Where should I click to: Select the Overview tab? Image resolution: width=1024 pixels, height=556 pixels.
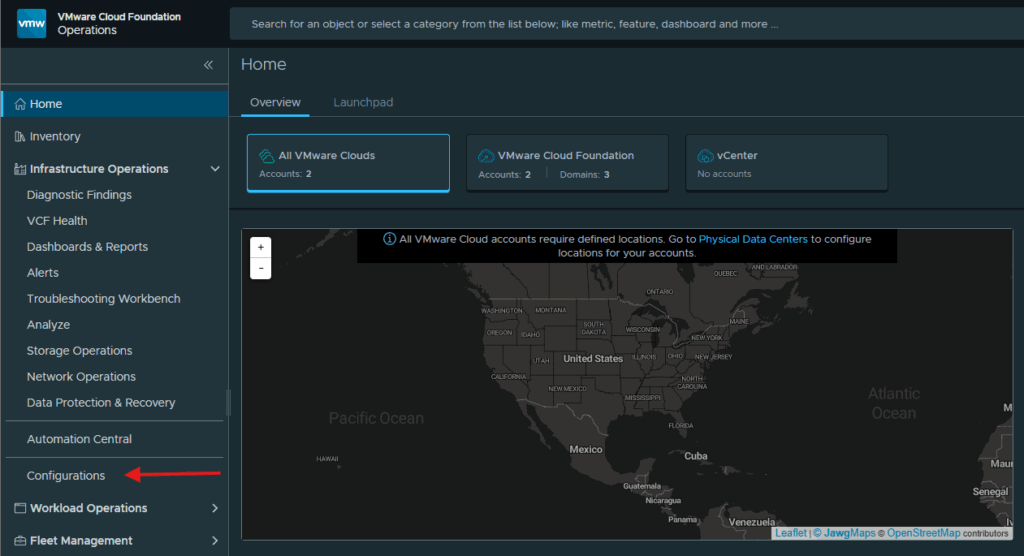(x=275, y=103)
